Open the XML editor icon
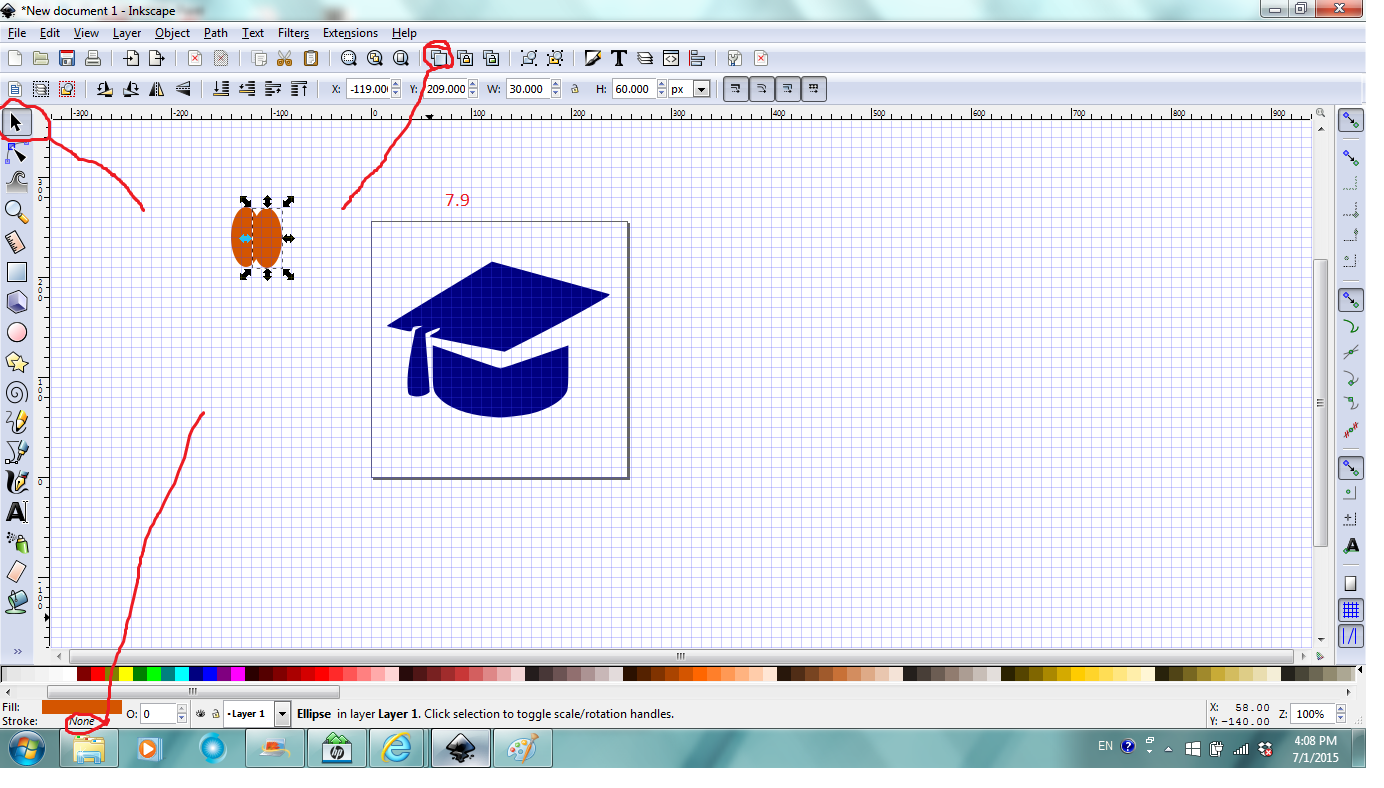The height and width of the screenshot is (788, 1384). (x=671, y=58)
